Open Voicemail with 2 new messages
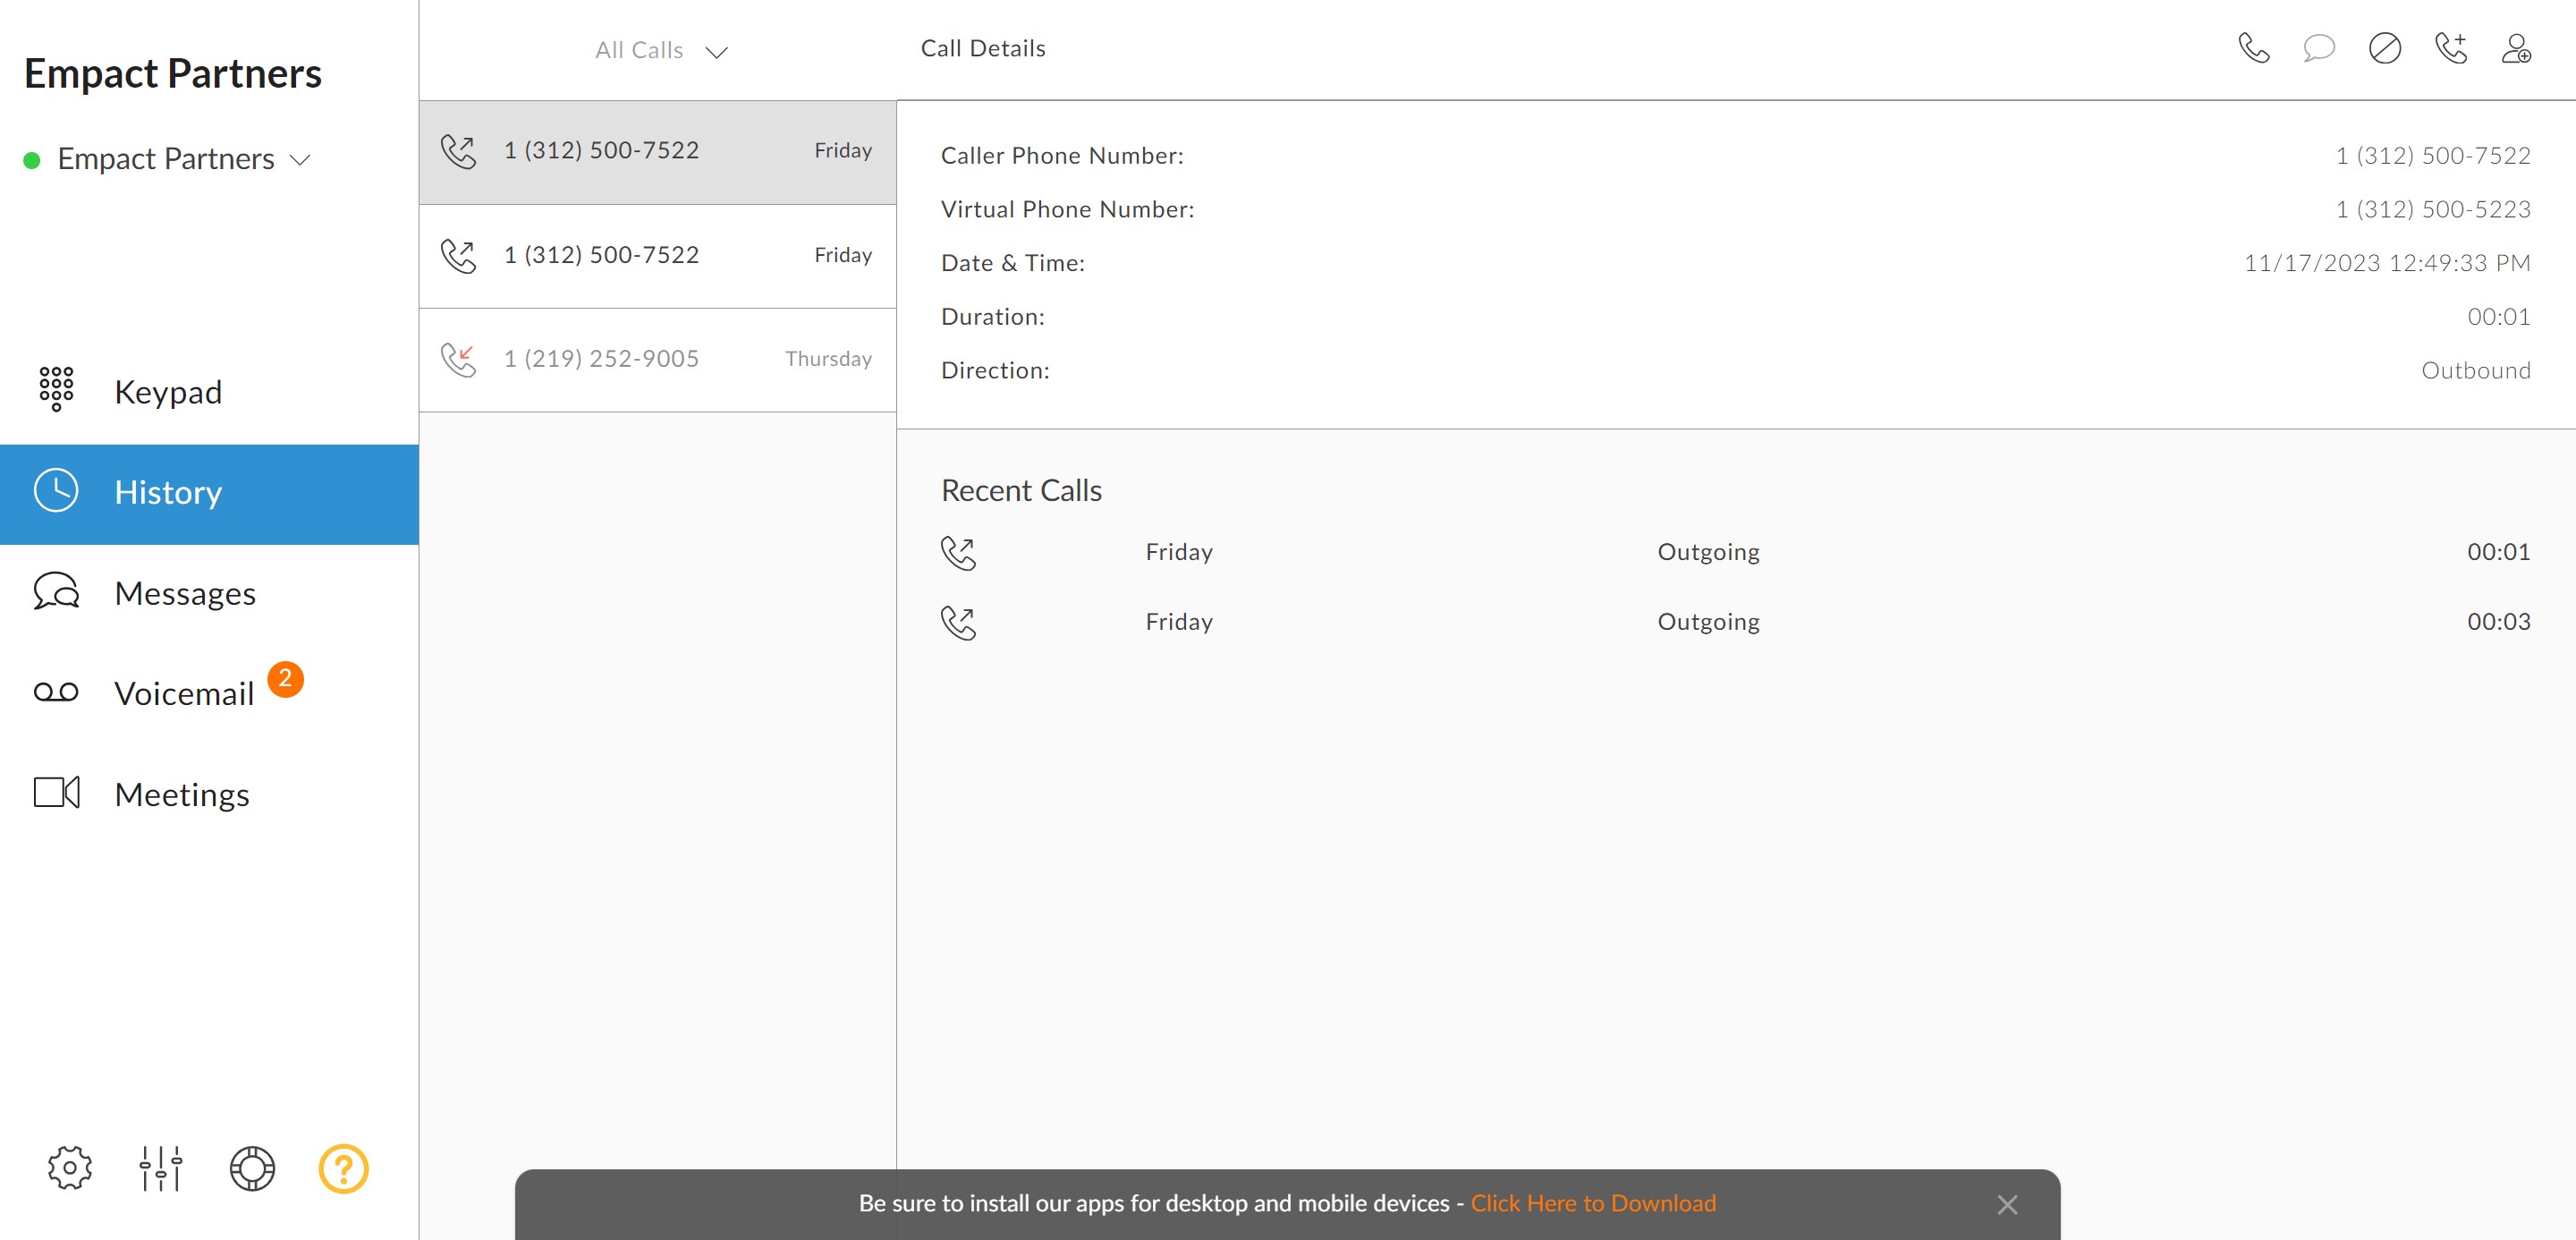This screenshot has height=1240, width=2576. [185, 693]
